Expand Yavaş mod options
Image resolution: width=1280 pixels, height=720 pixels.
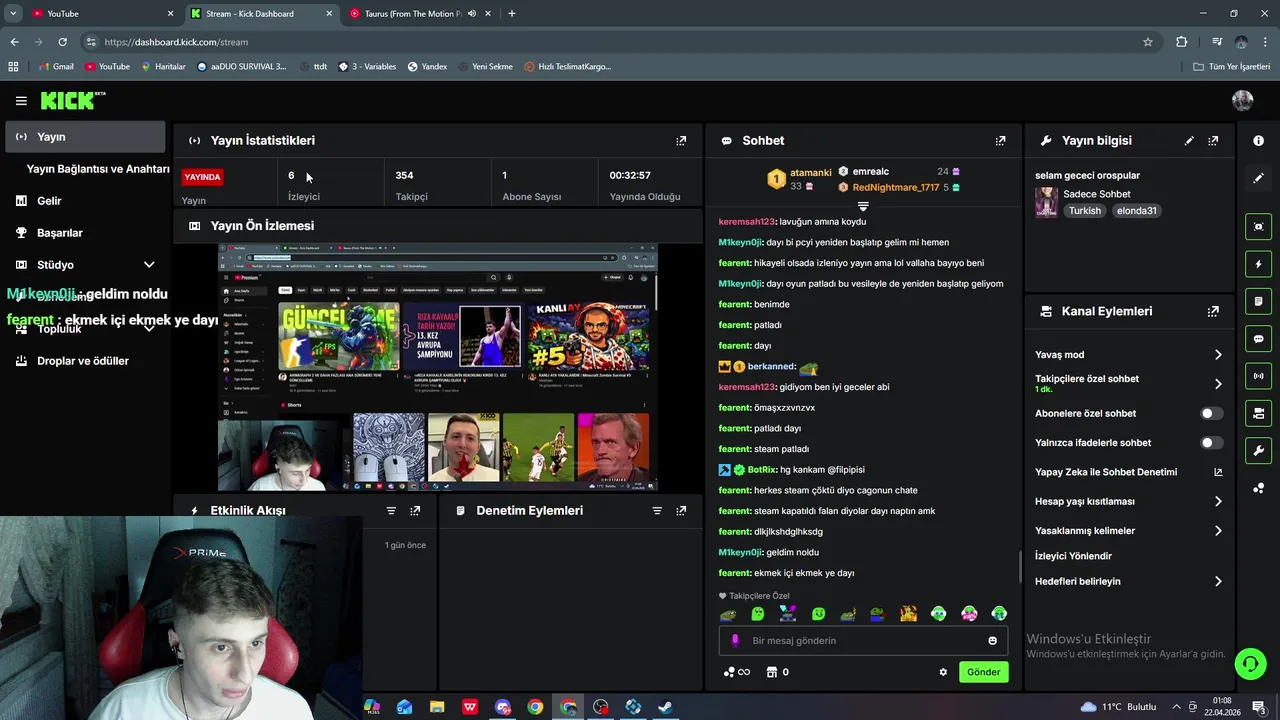1218,355
